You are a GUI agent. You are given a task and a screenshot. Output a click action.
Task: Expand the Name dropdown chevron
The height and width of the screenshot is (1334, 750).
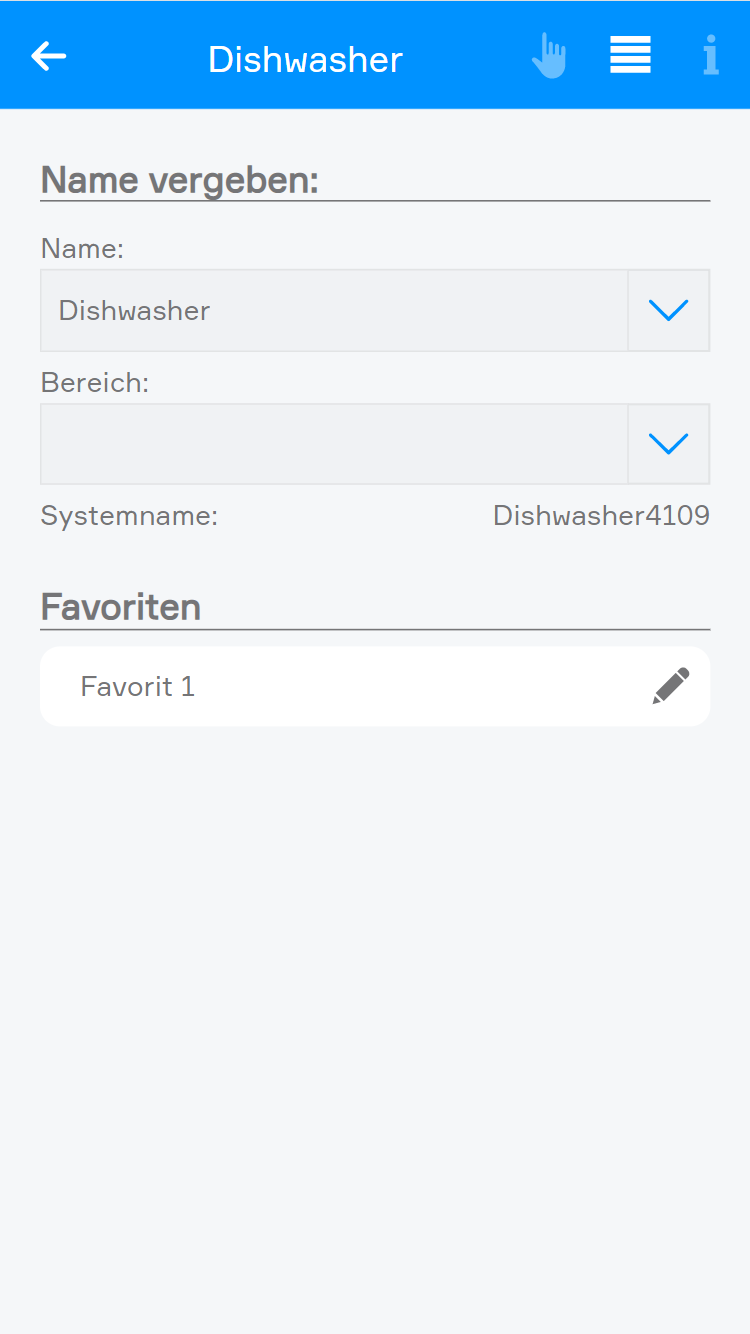pyautogui.click(x=668, y=310)
